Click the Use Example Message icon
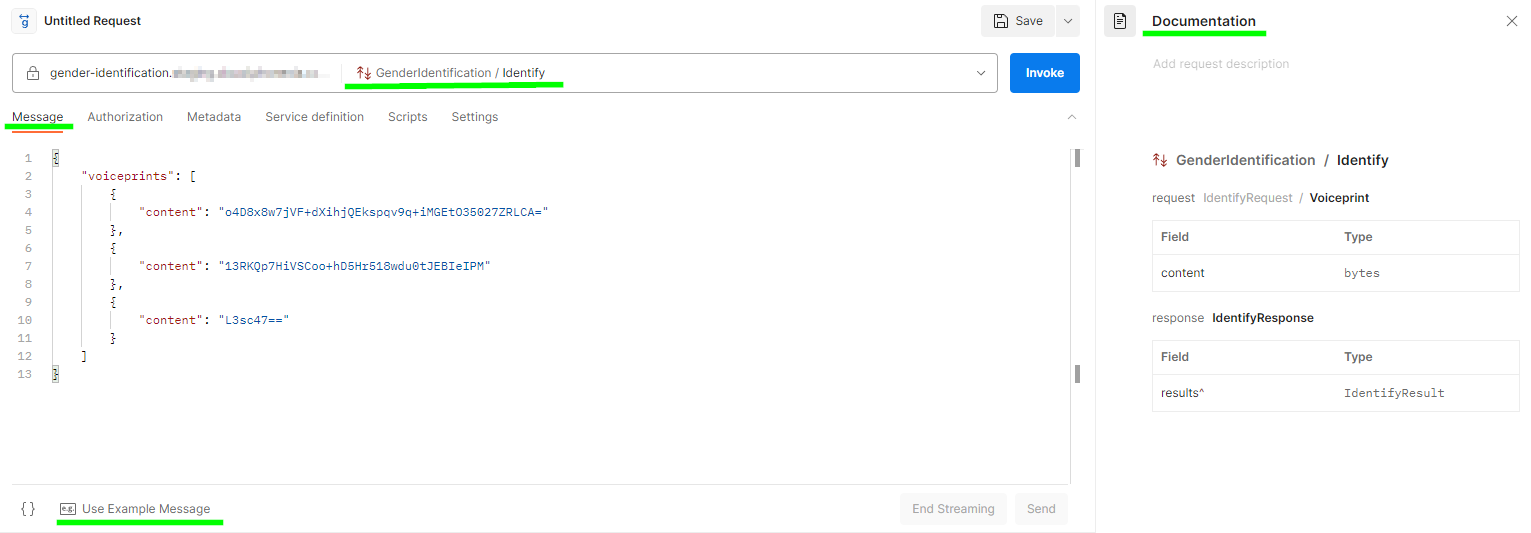 [x=68, y=509]
